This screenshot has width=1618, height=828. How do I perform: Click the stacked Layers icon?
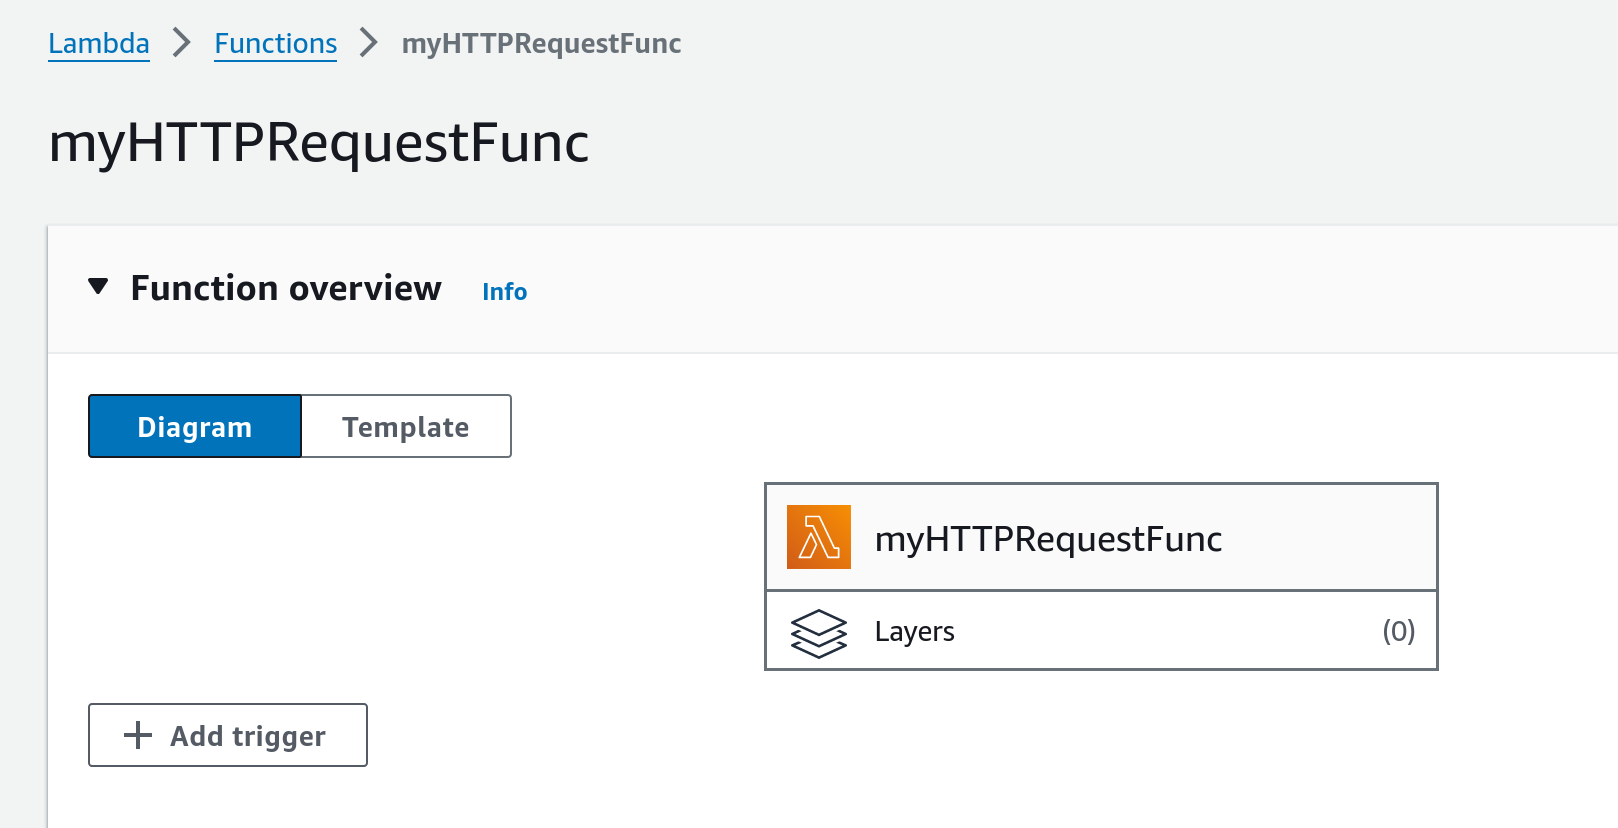[818, 633]
